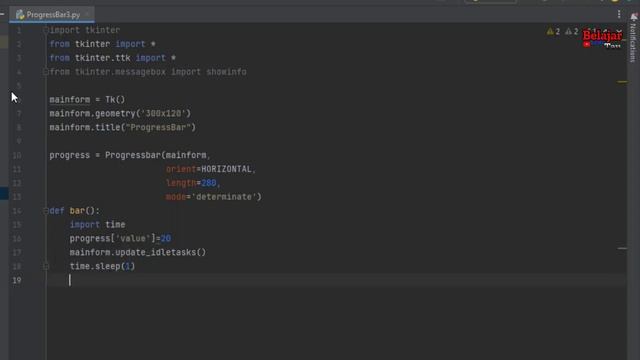The height and width of the screenshot is (360, 640).
Task: Click the yellow warnings indicator showing 2
Action: (x=553, y=31)
